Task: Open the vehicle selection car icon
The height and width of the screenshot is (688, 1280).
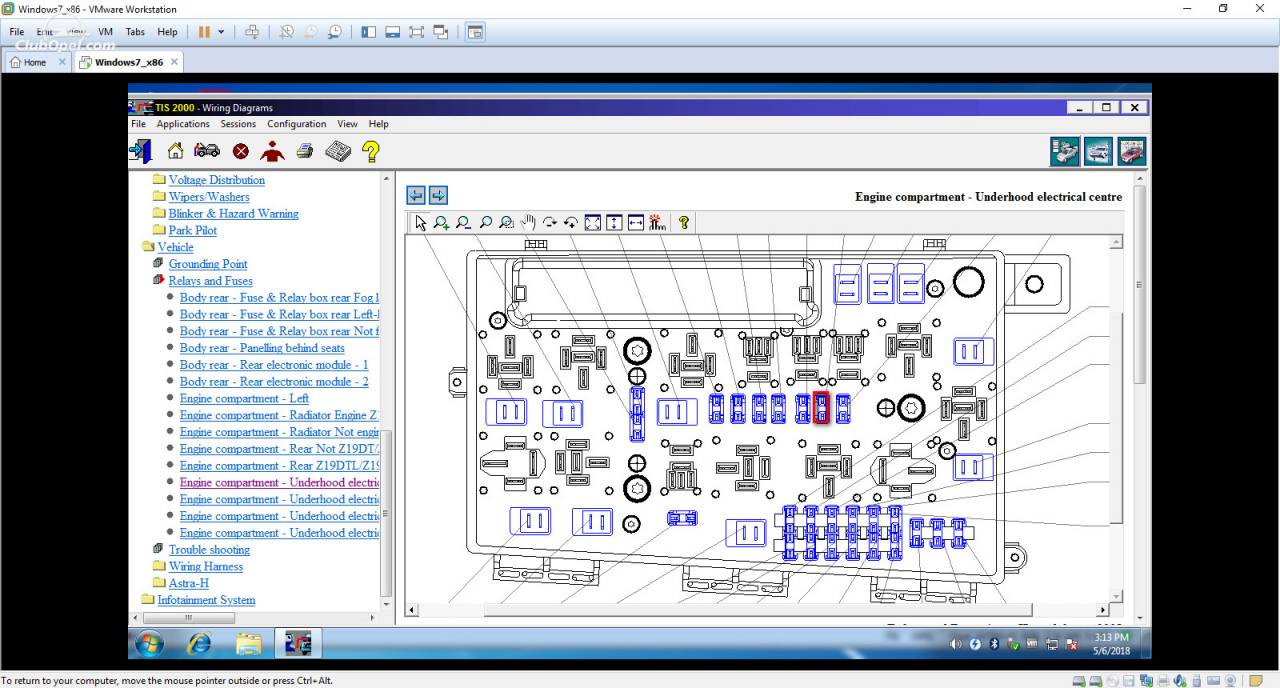Action: point(207,151)
